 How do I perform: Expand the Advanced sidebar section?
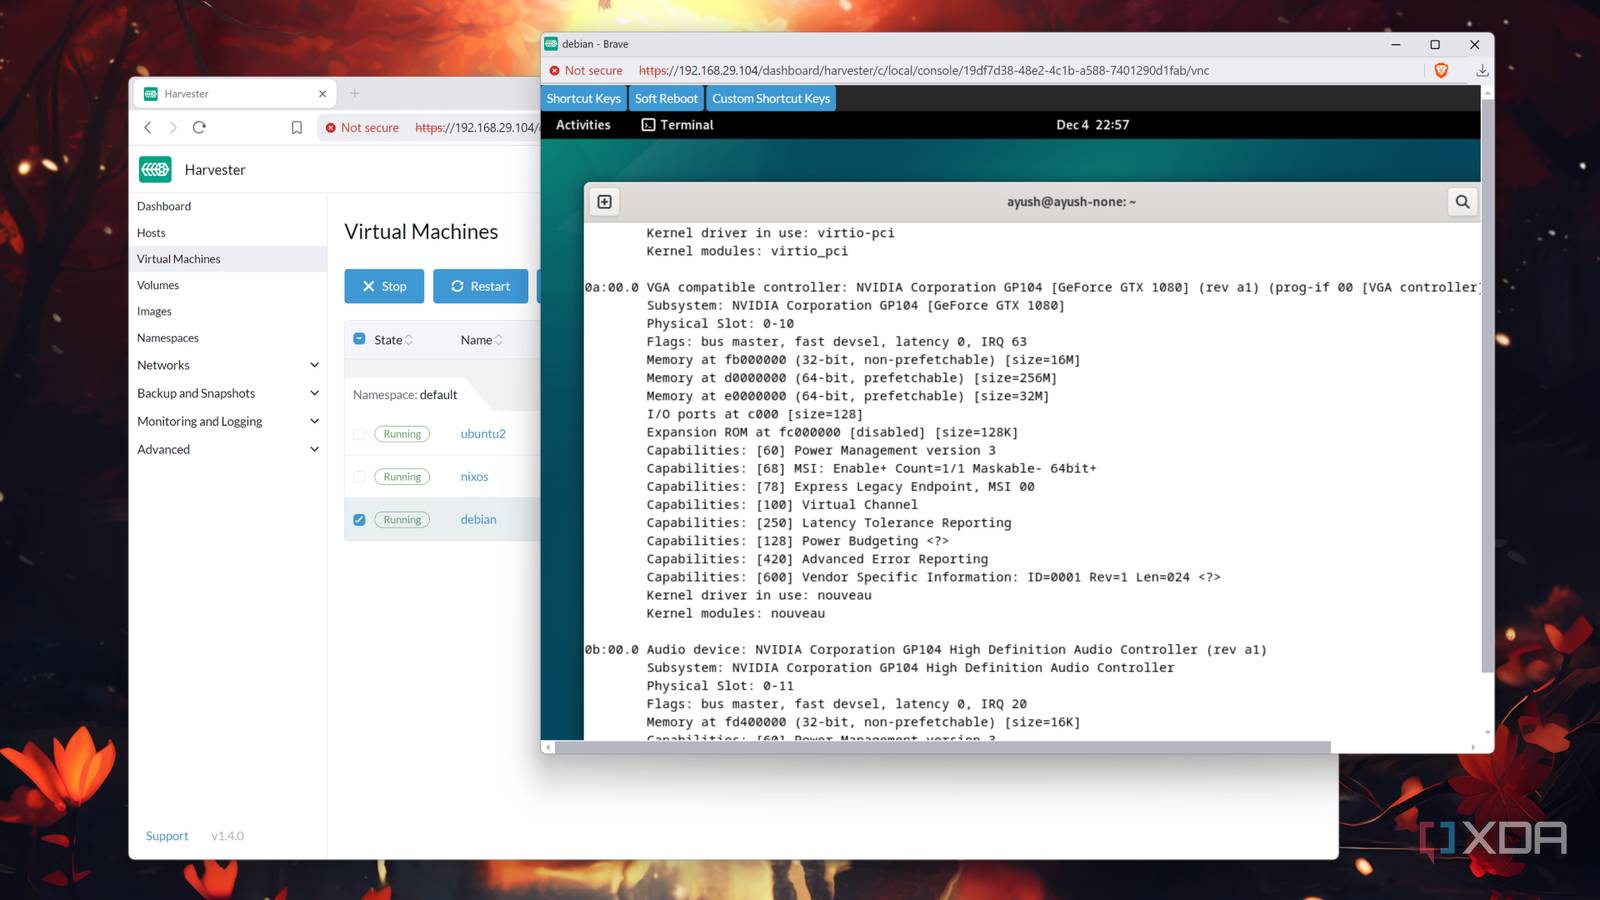click(314, 449)
